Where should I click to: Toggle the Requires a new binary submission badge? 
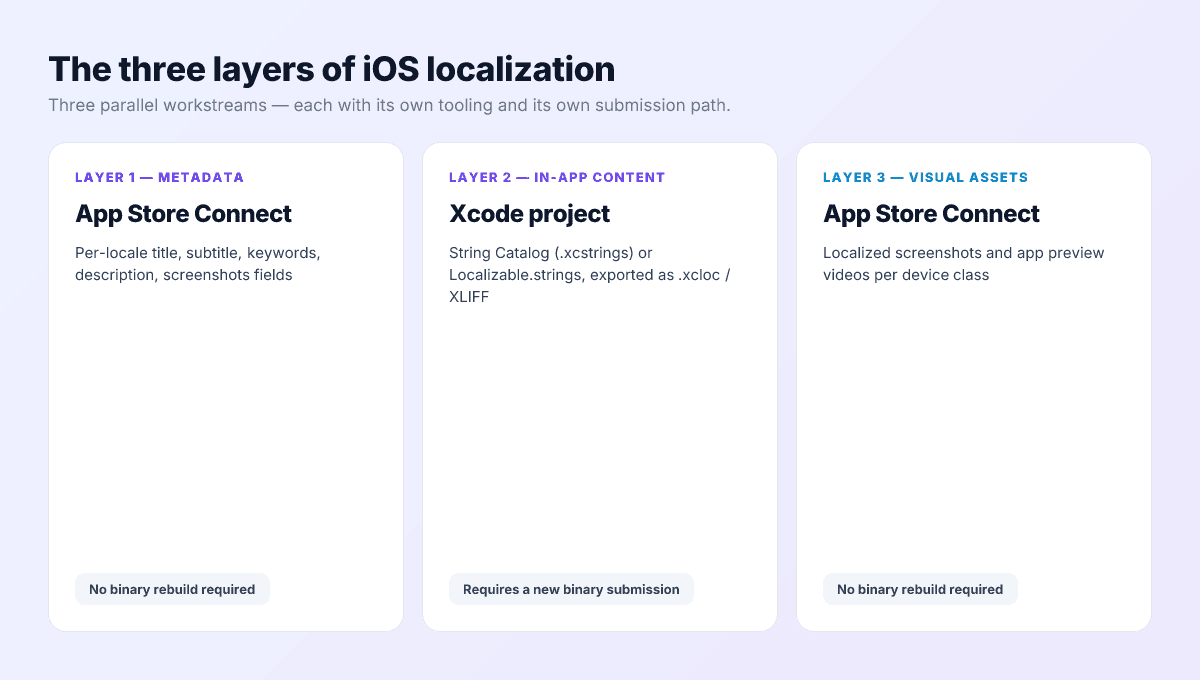coord(571,589)
